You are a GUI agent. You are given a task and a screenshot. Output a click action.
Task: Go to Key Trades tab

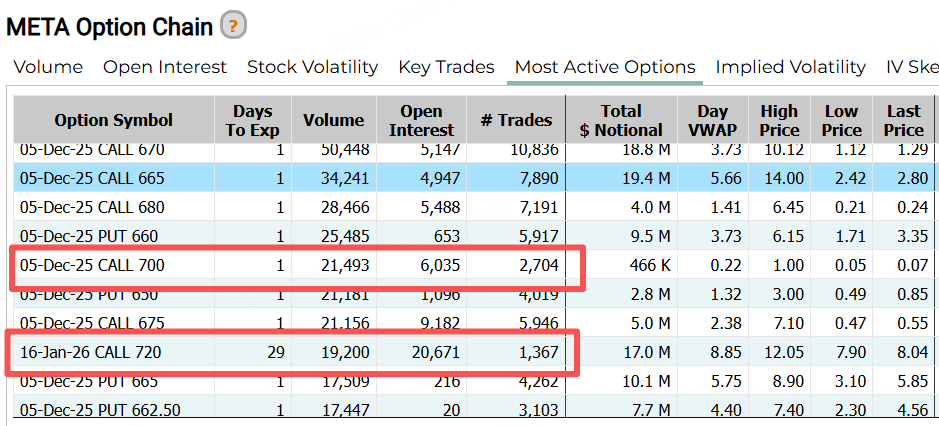click(446, 68)
